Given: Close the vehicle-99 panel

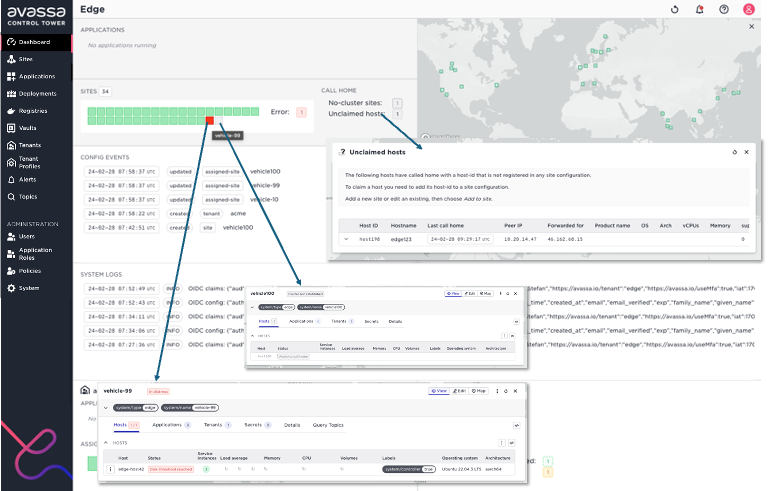Looking at the screenshot, I should (515, 391).
